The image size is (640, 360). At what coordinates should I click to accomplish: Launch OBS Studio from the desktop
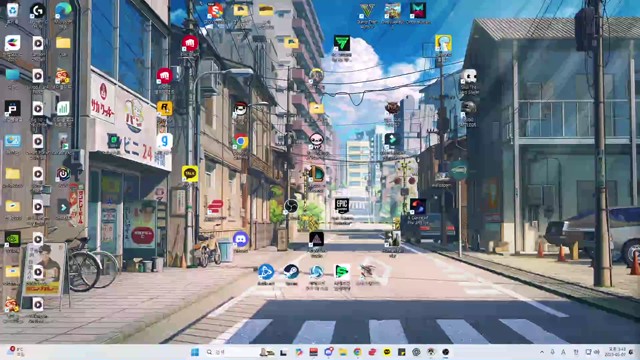click(291, 206)
